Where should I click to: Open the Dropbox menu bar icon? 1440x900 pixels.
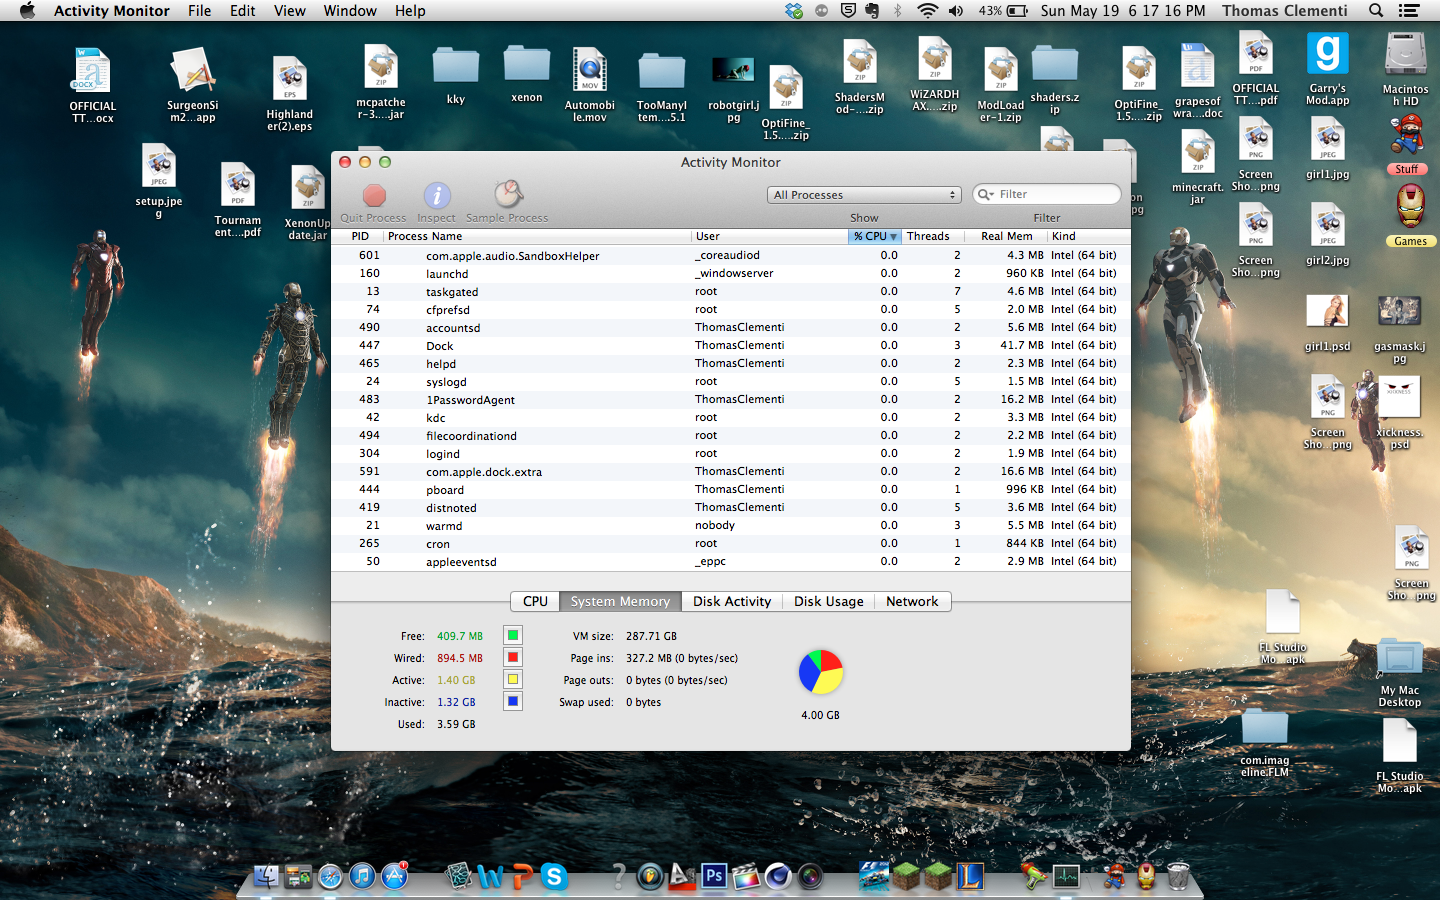(x=794, y=11)
